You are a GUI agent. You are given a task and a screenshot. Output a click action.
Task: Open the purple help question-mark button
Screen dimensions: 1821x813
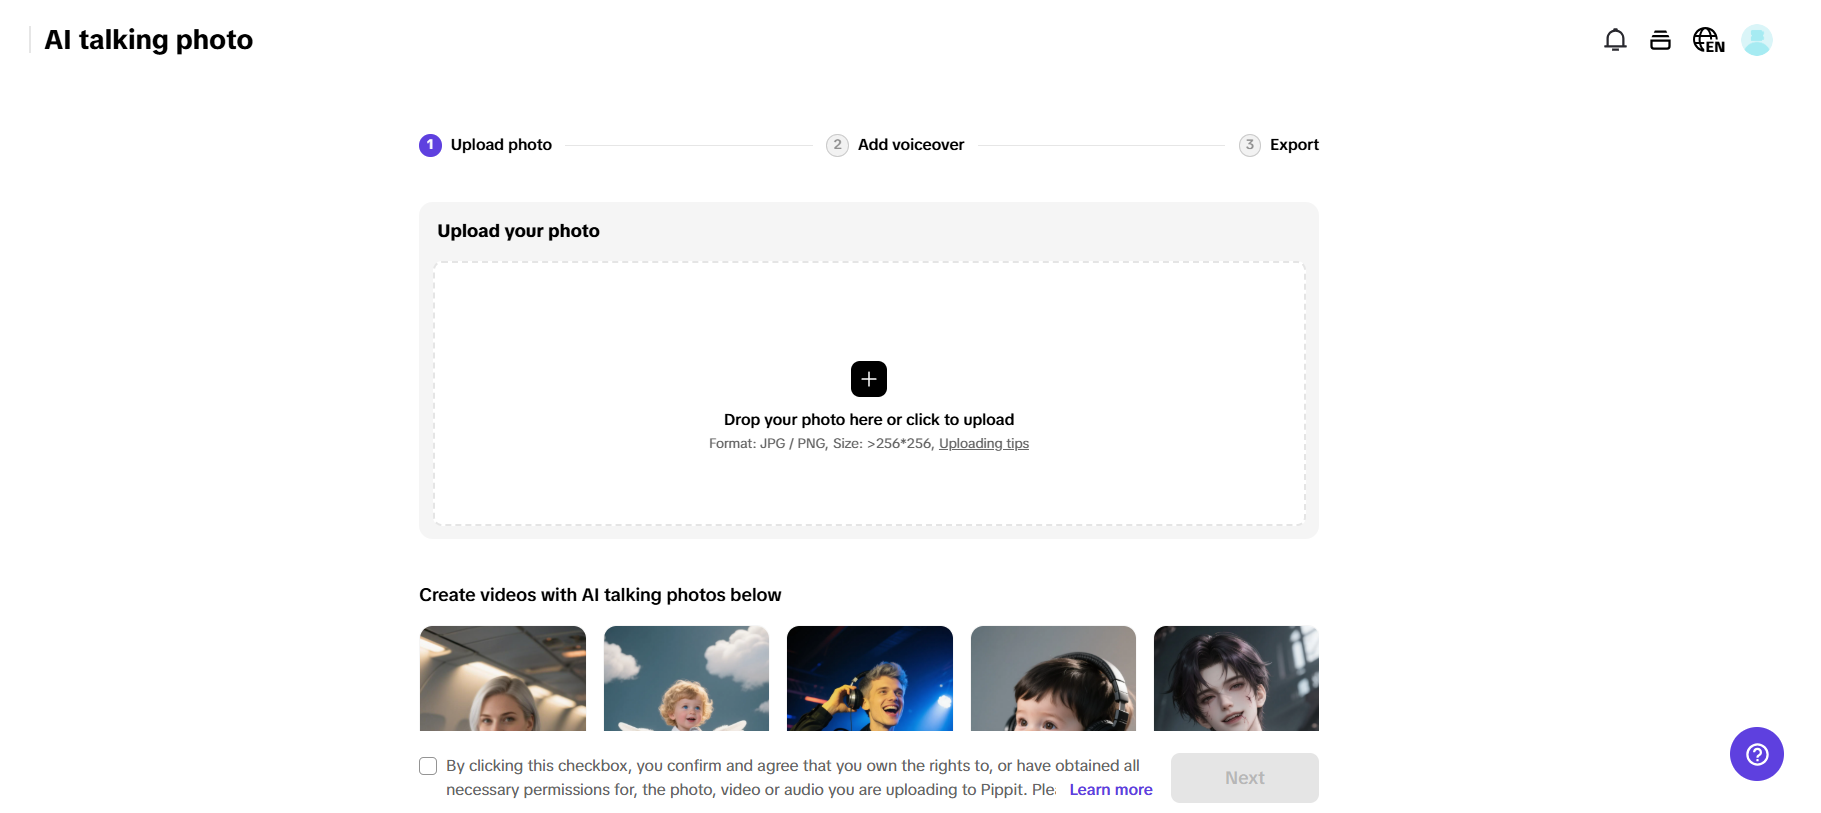pyautogui.click(x=1756, y=754)
